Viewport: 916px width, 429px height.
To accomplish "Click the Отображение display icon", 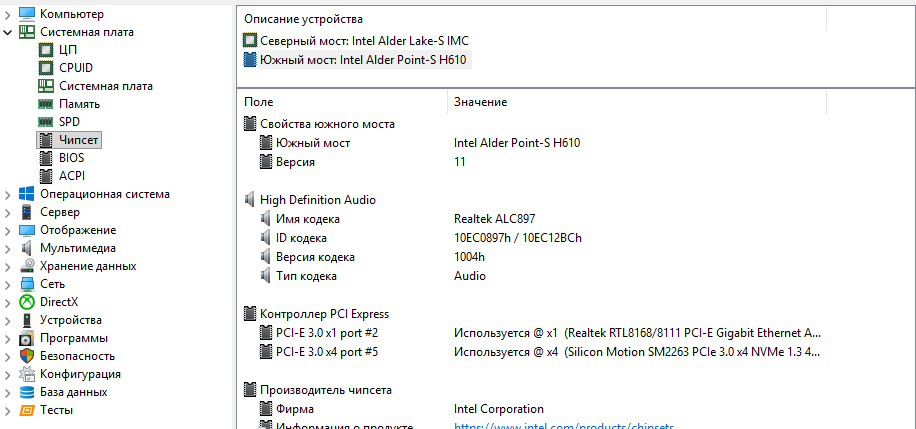I will click(27, 230).
